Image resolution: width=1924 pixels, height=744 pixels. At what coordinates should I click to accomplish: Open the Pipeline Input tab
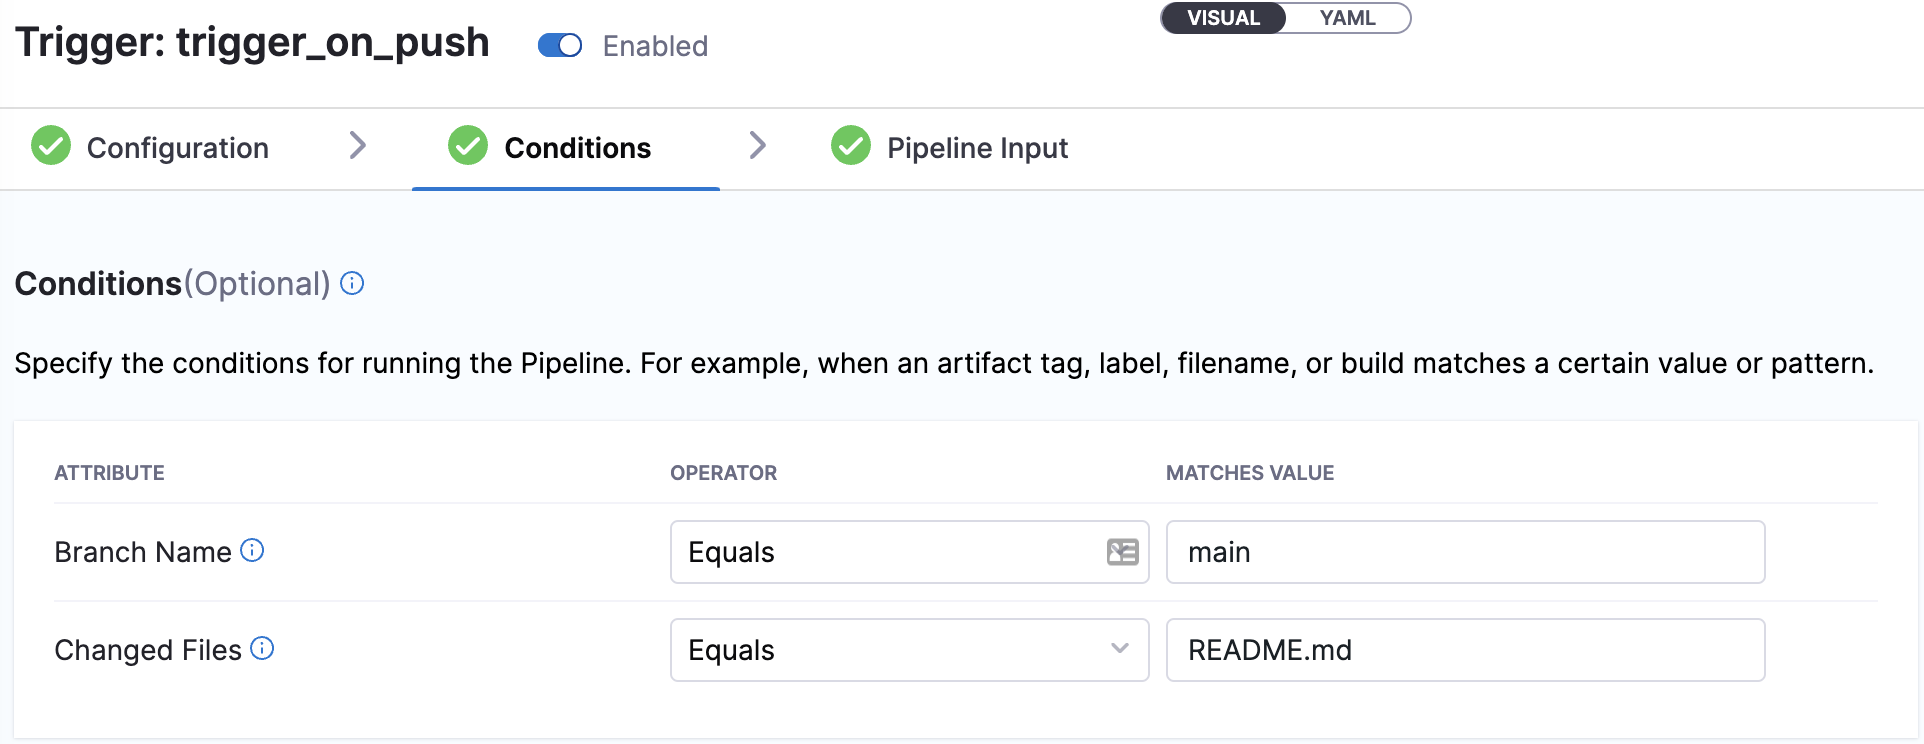tap(977, 148)
